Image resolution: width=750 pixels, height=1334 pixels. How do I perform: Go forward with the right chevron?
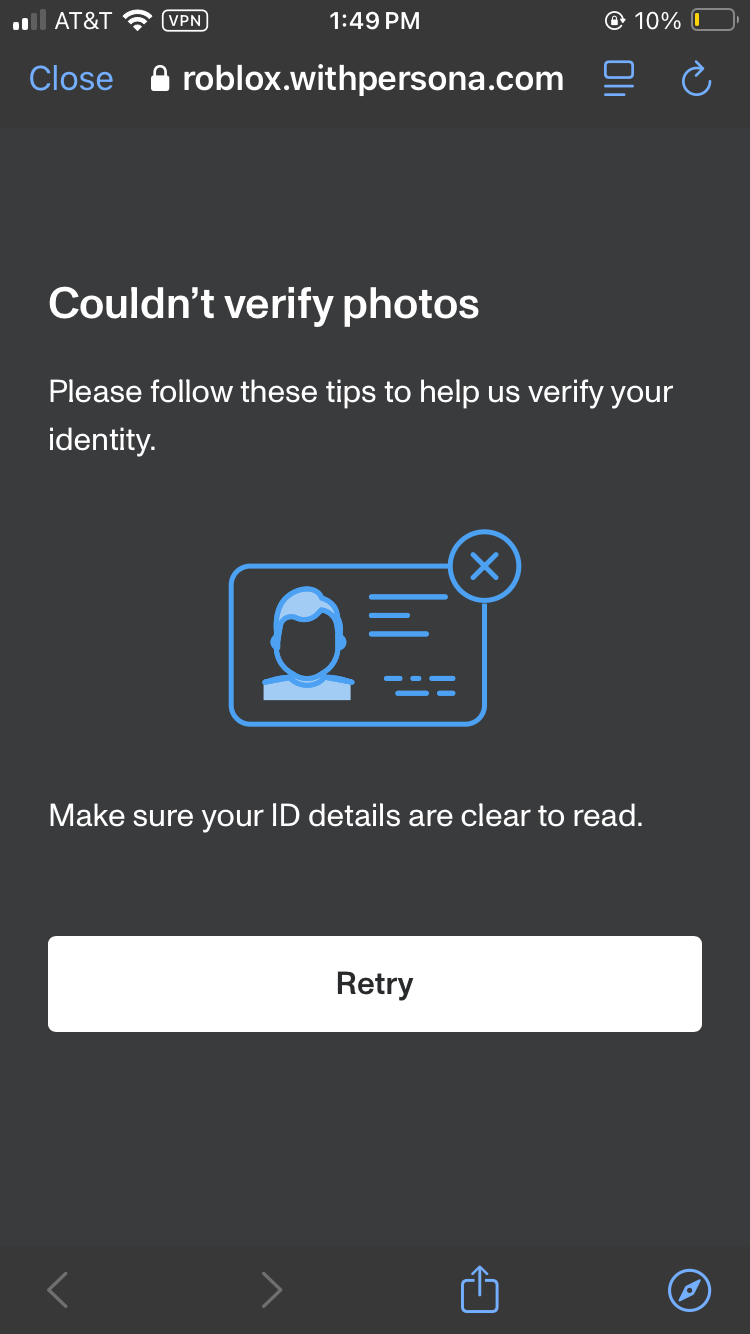(271, 1290)
